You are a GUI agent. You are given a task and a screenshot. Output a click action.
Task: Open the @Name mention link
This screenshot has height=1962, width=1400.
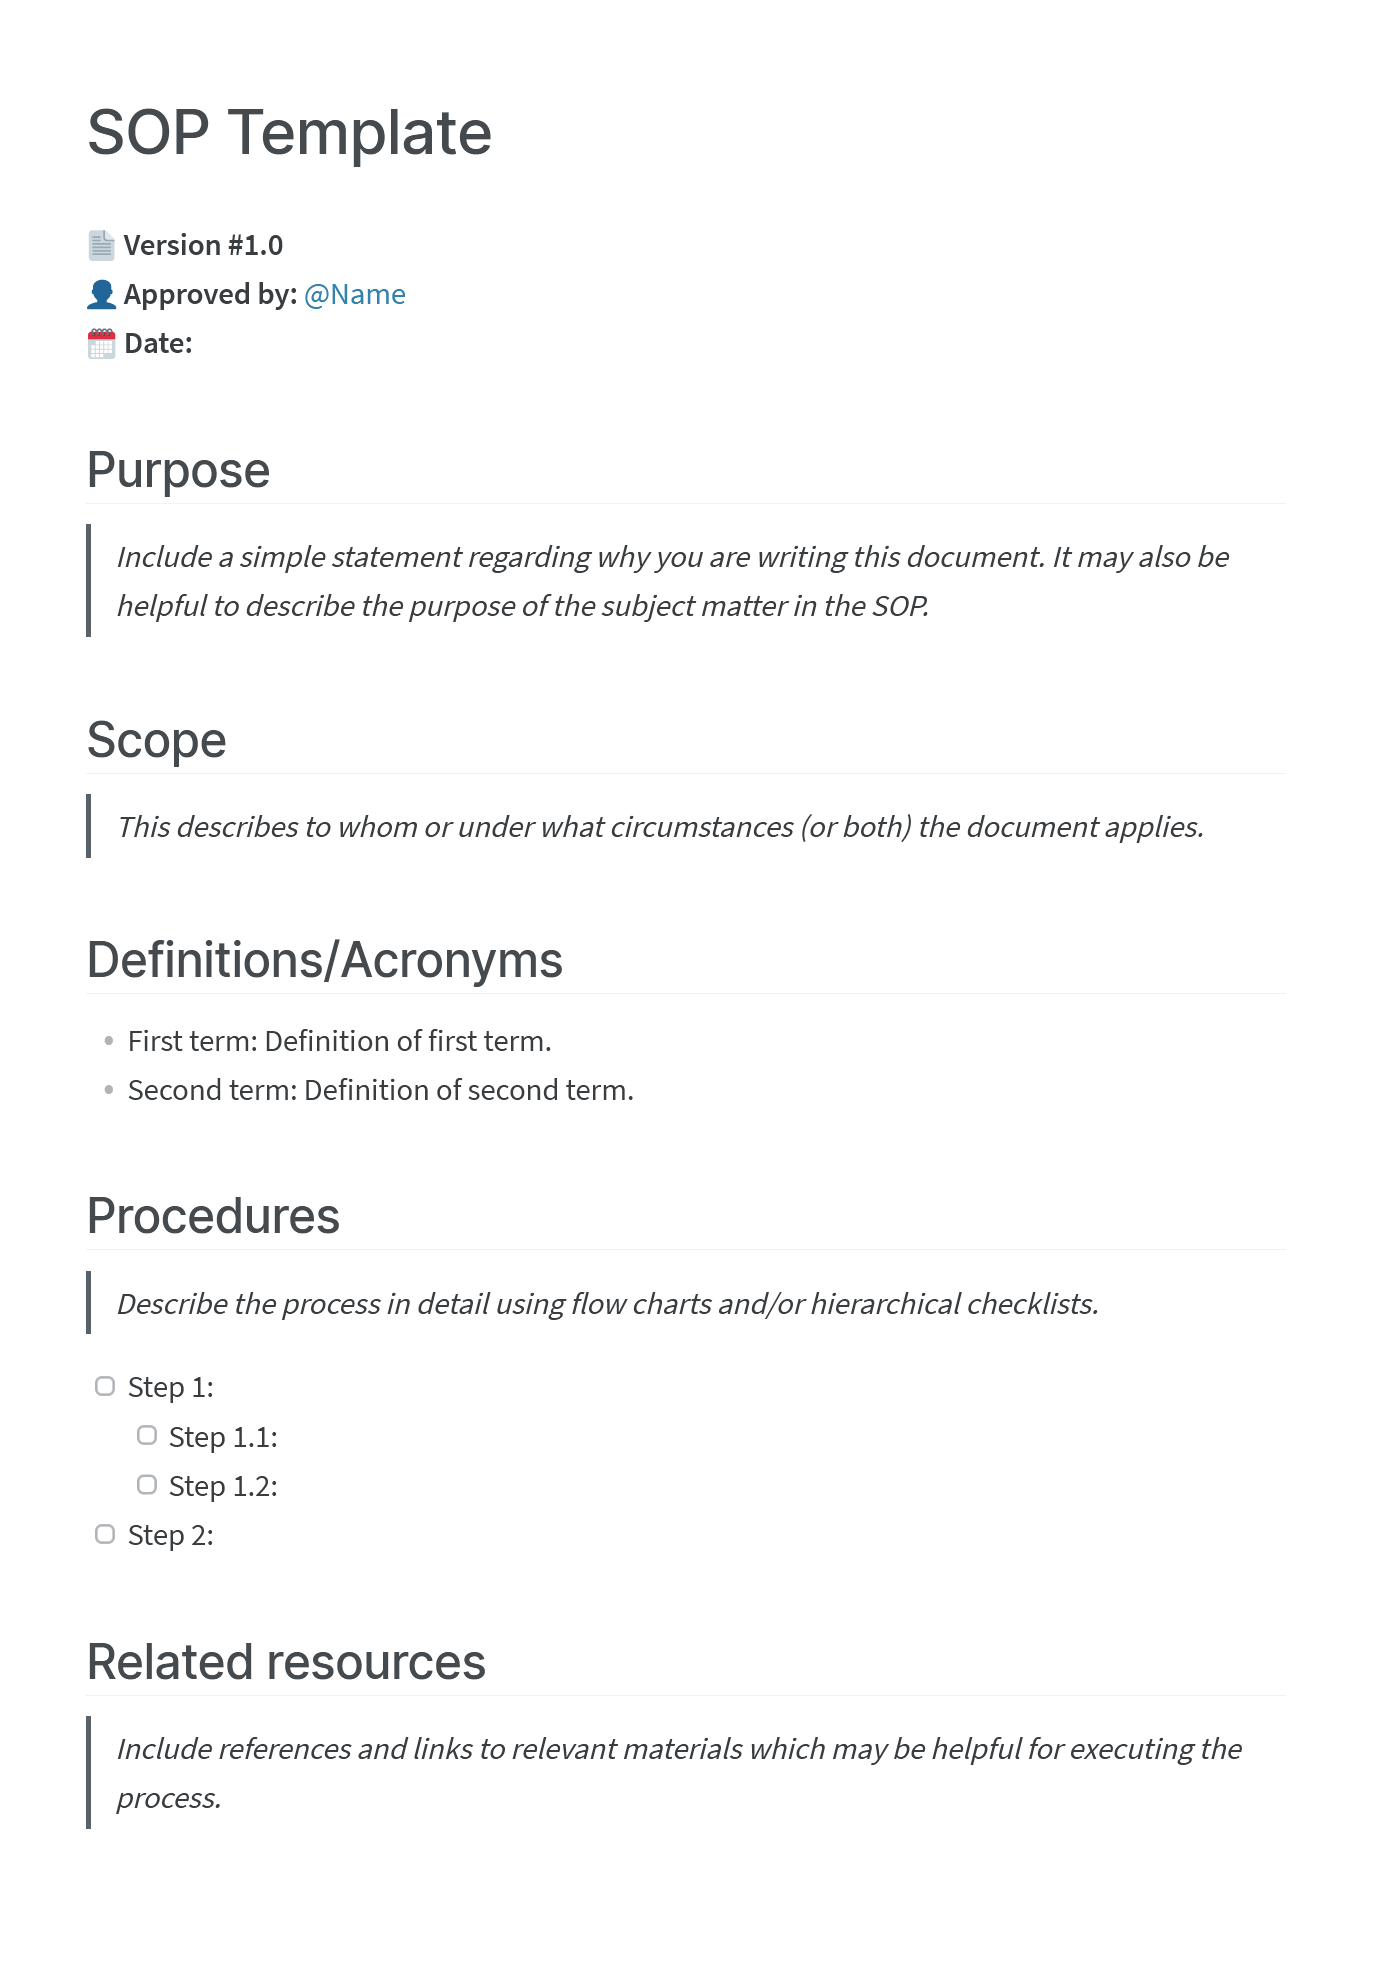[355, 294]
